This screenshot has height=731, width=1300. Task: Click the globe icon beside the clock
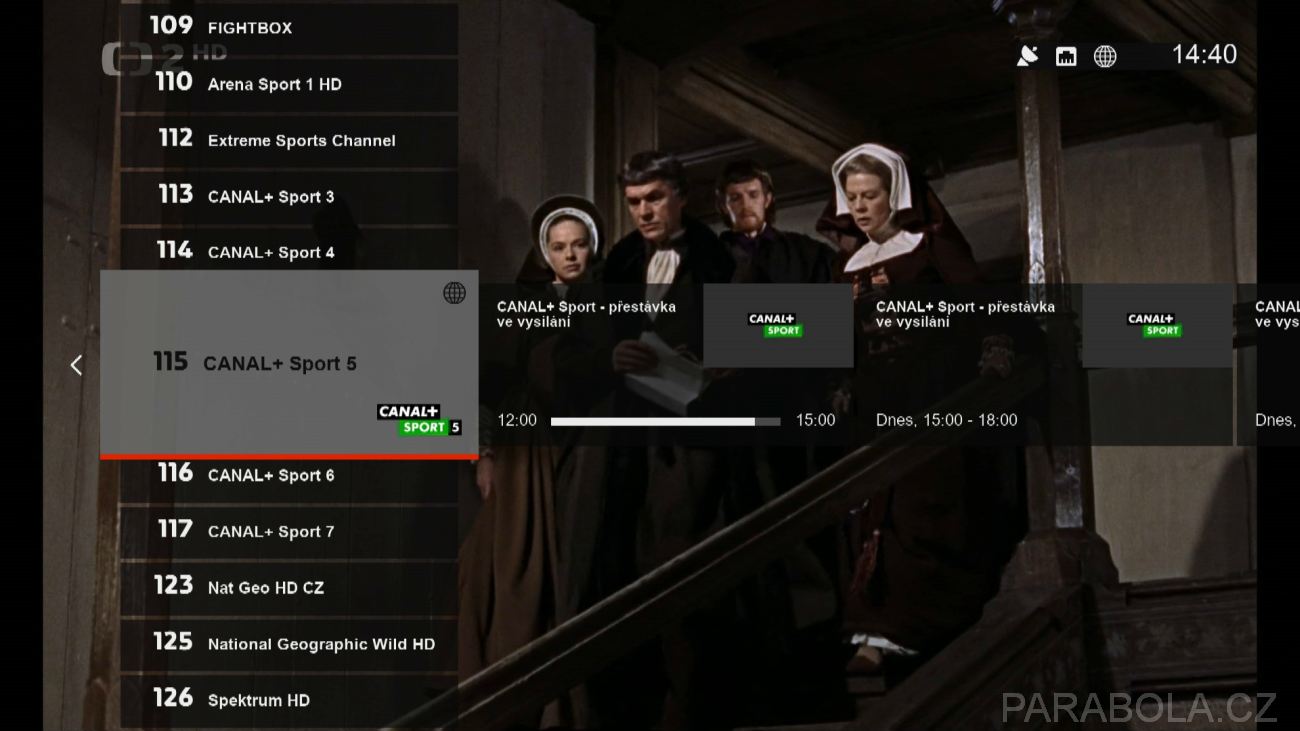[1105, 56]
